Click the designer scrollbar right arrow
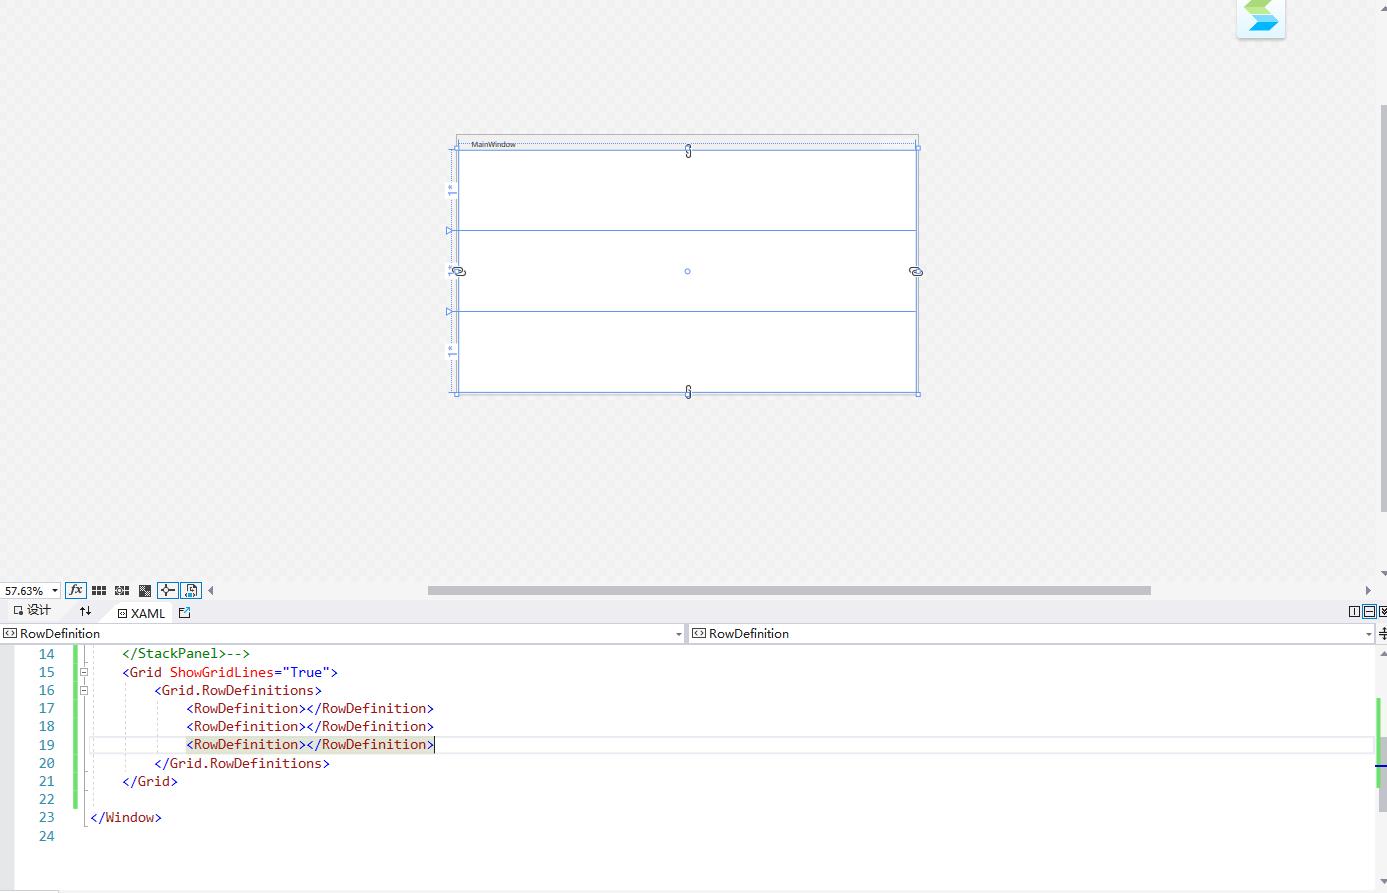 tap(1368, 590)
